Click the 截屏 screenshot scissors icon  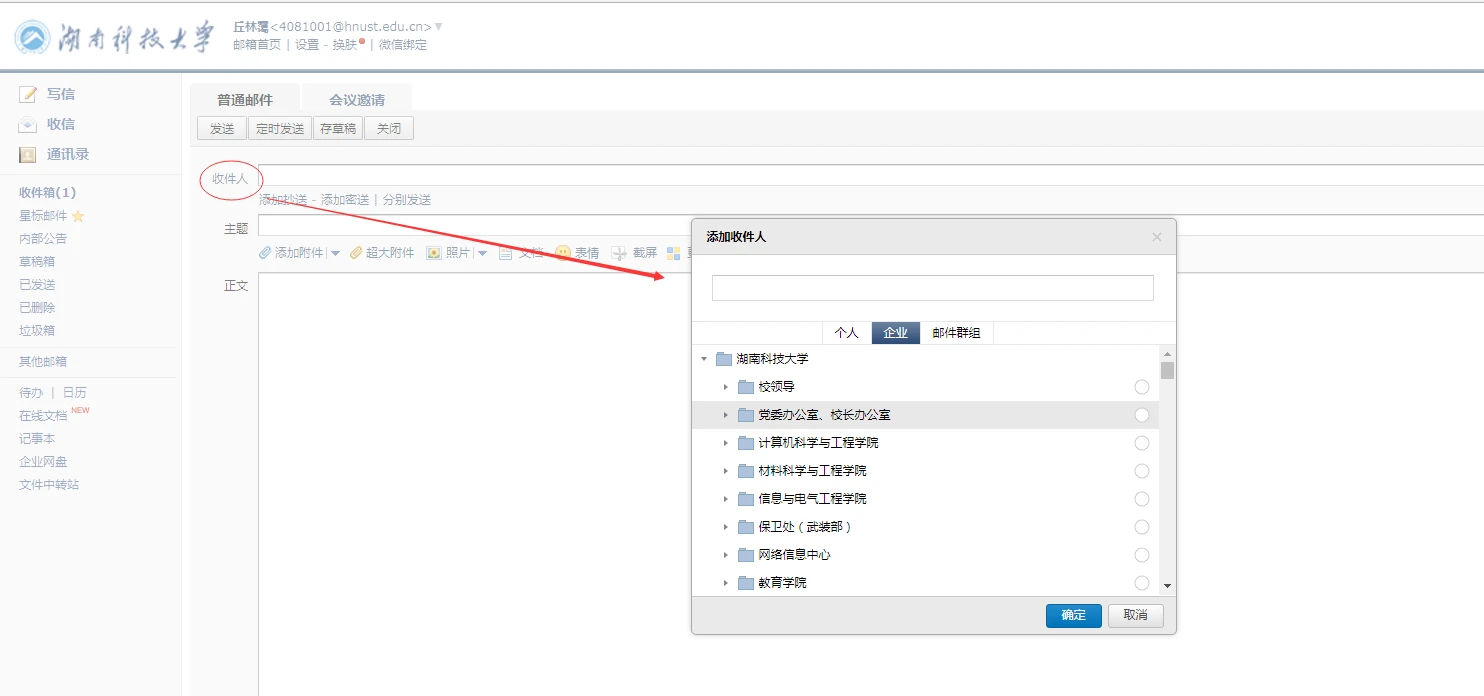pos(620,253)
